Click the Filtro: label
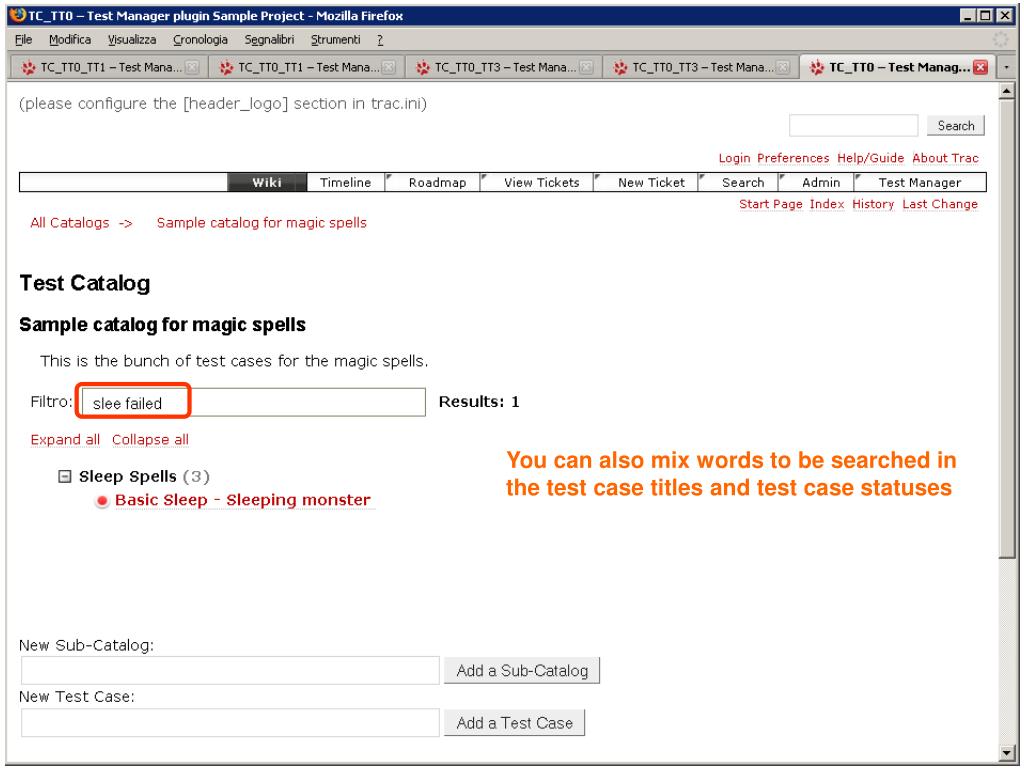The image size is (1024, 768). 52,402
